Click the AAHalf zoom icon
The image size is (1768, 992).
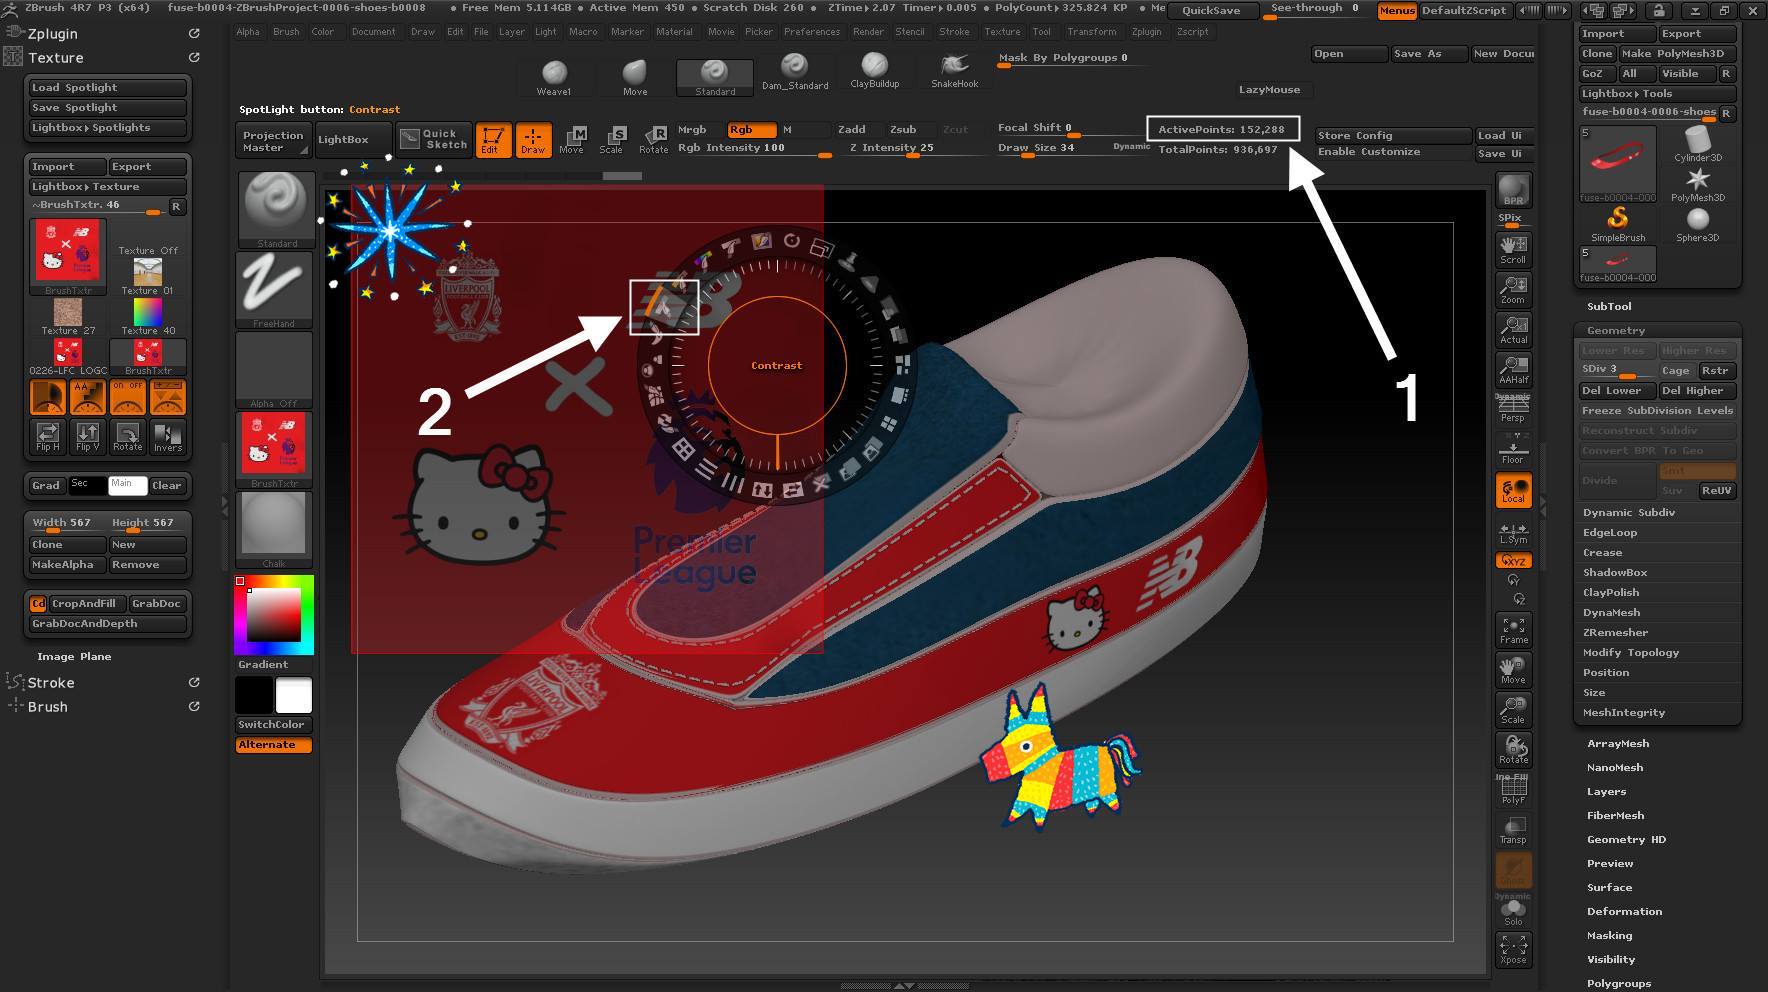(x=1513, y=369)
